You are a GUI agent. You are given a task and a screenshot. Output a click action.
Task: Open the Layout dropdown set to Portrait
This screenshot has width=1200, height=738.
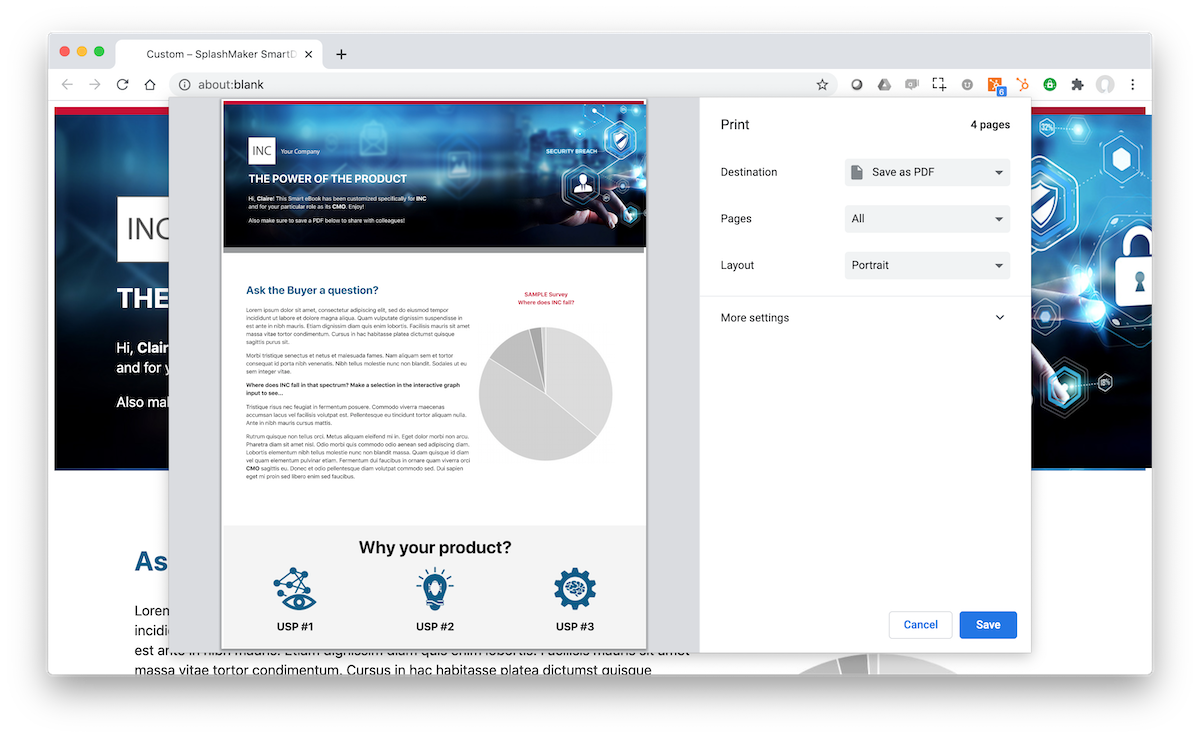click(x=927, y=265)
